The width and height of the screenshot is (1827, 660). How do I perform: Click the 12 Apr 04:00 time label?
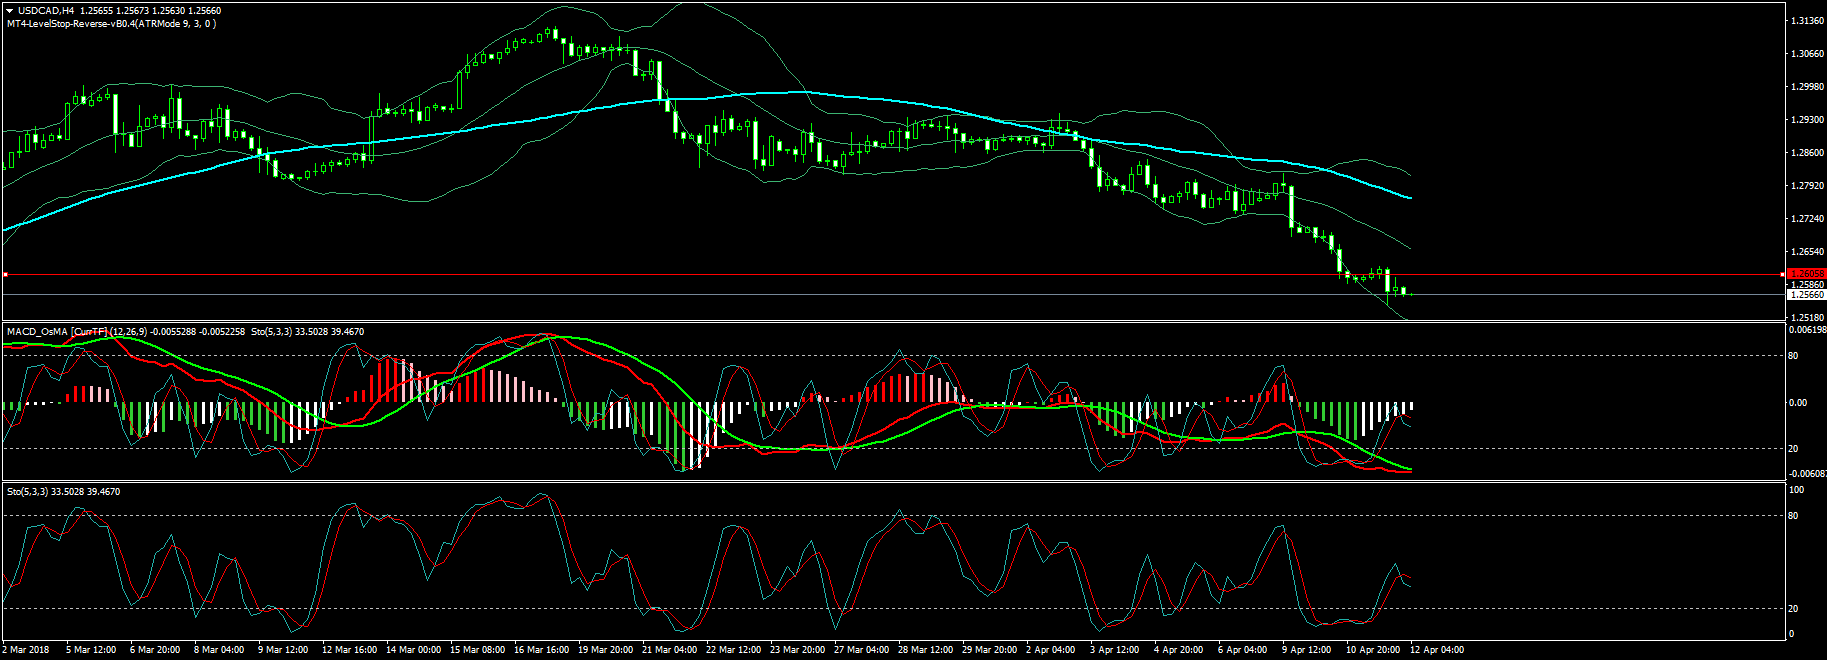coord(1437,650)
